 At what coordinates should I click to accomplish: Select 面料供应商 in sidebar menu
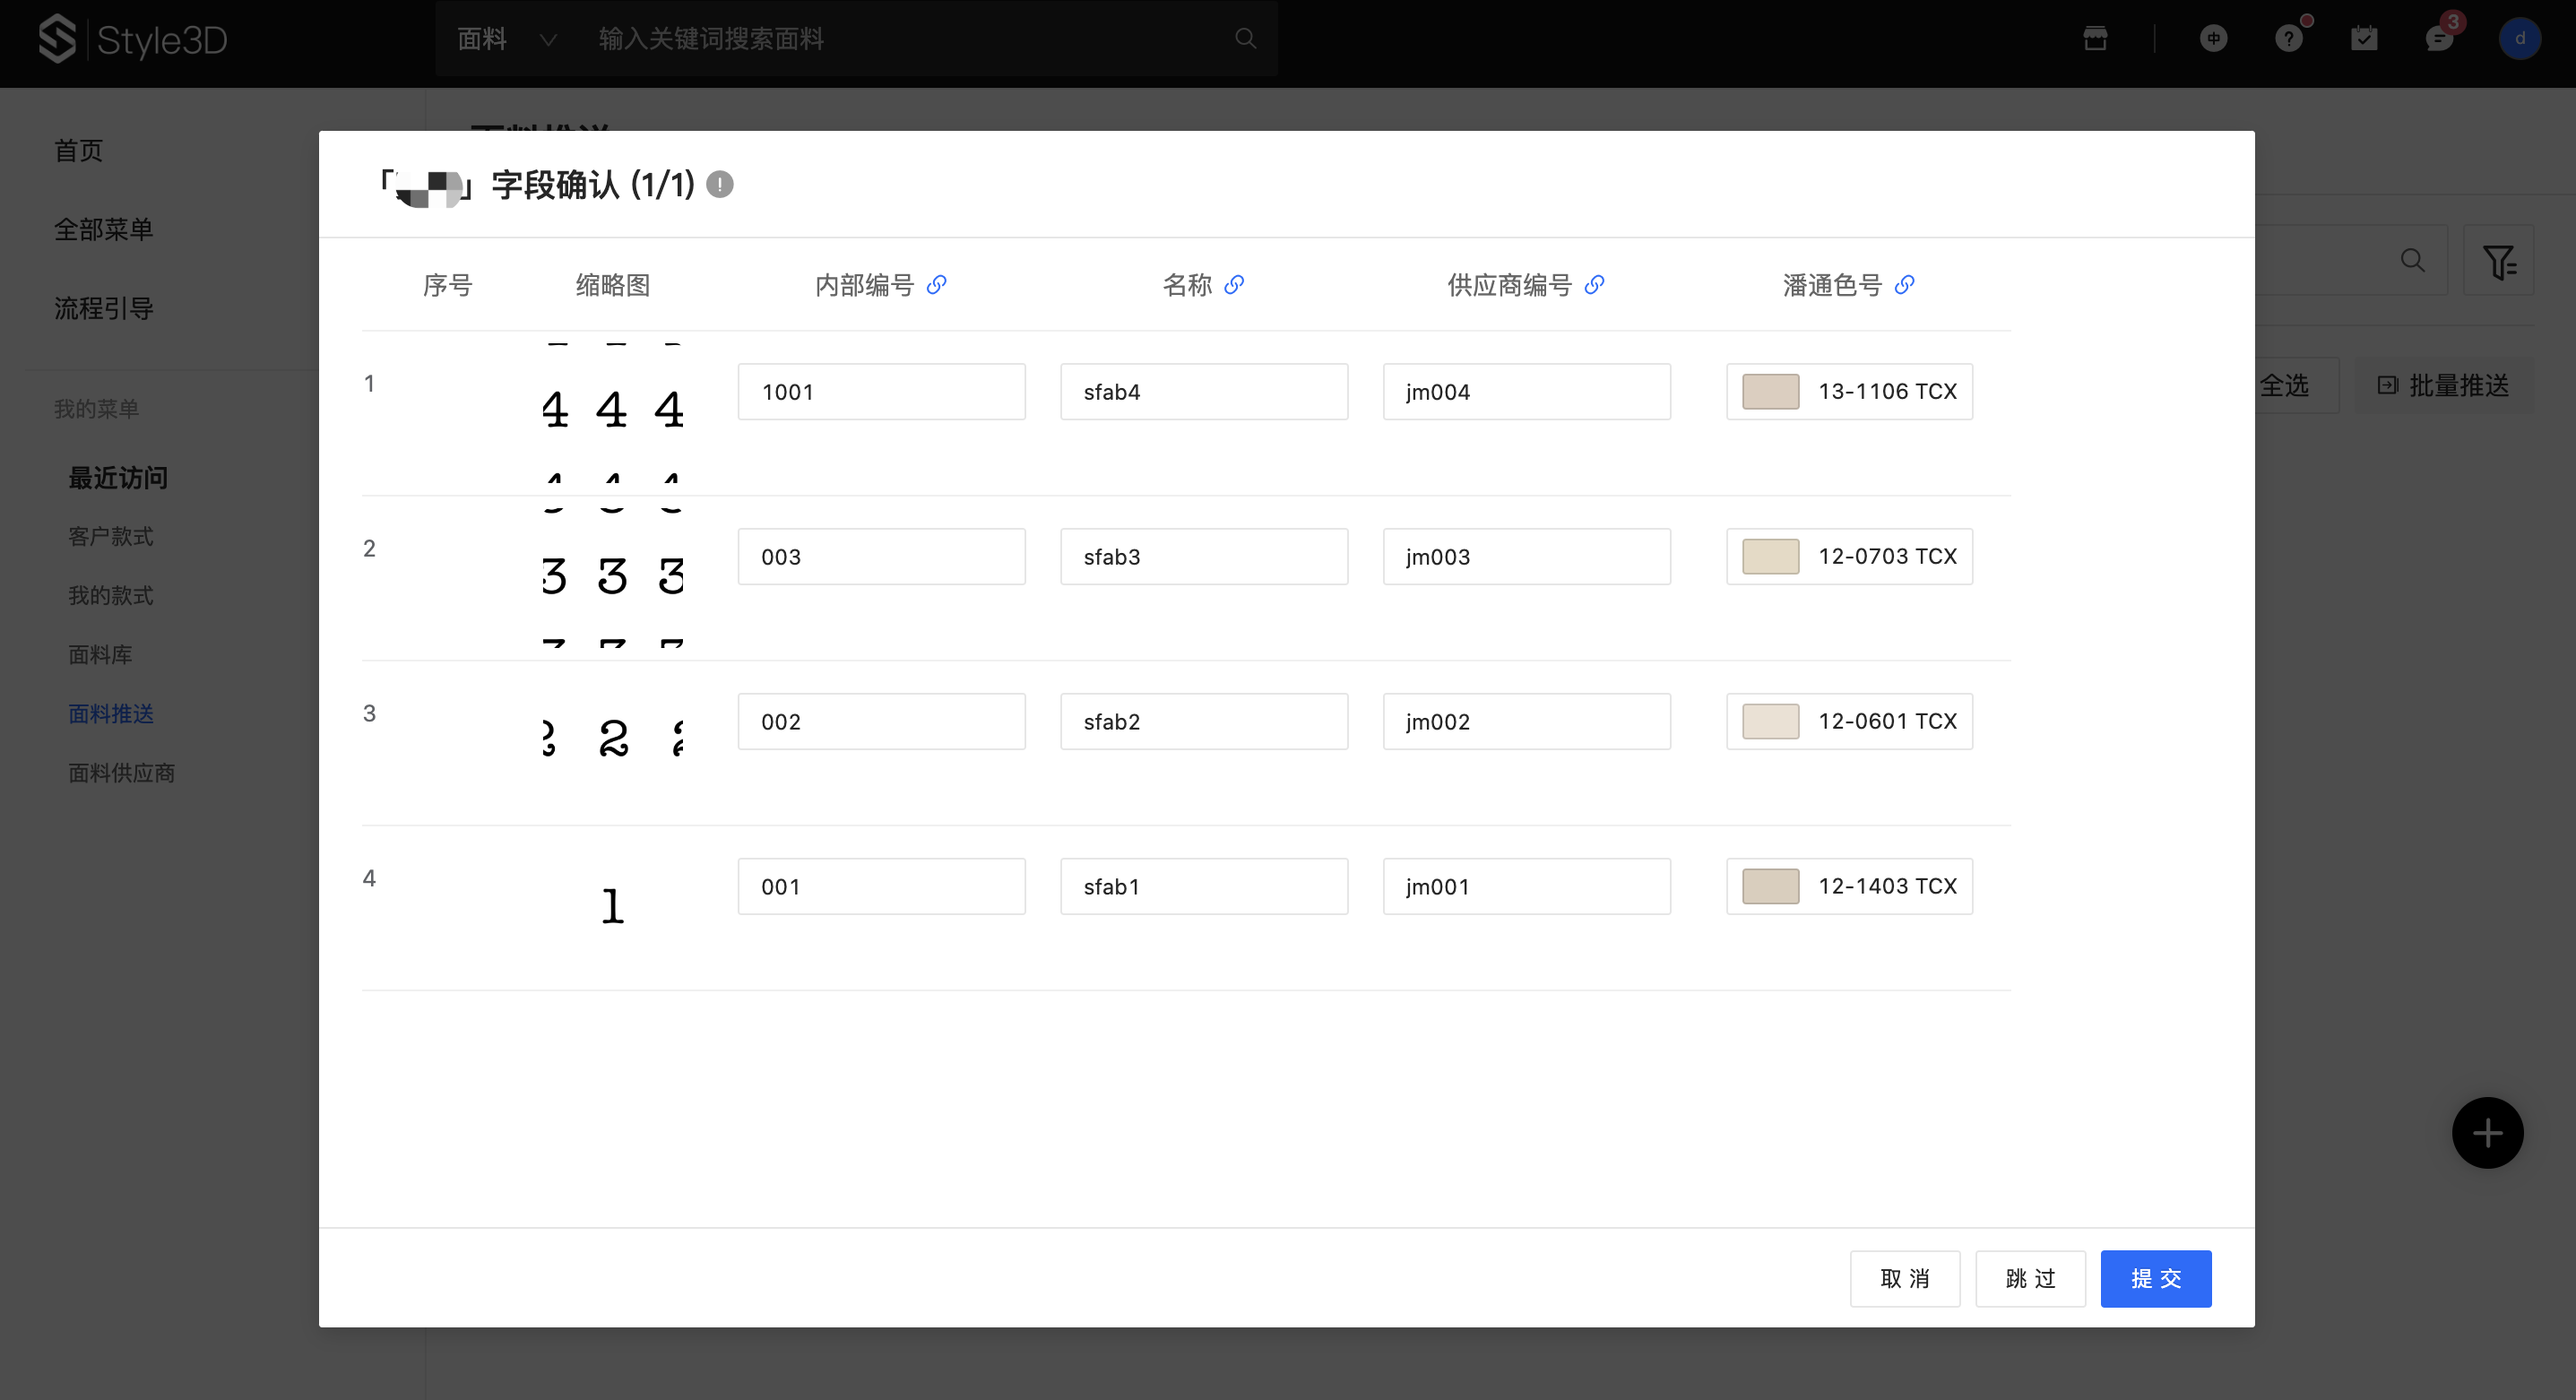121,773
